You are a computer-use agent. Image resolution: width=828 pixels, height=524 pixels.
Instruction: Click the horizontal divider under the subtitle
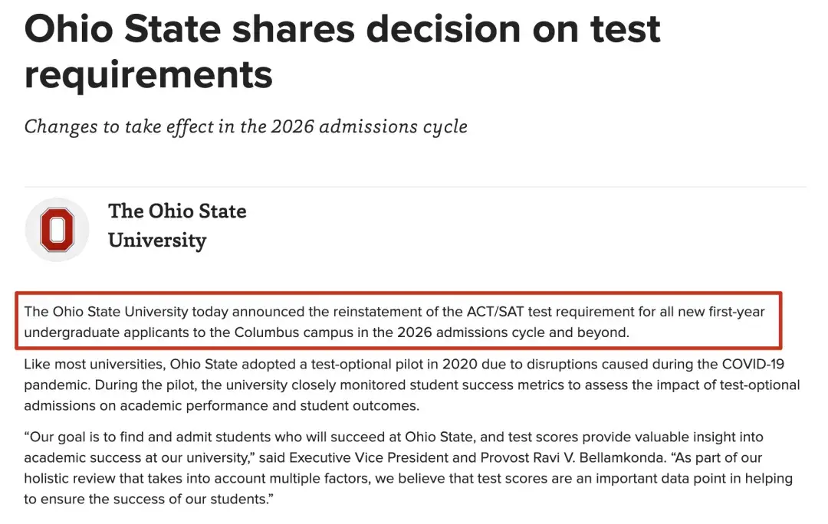click(x=415, y=186)
